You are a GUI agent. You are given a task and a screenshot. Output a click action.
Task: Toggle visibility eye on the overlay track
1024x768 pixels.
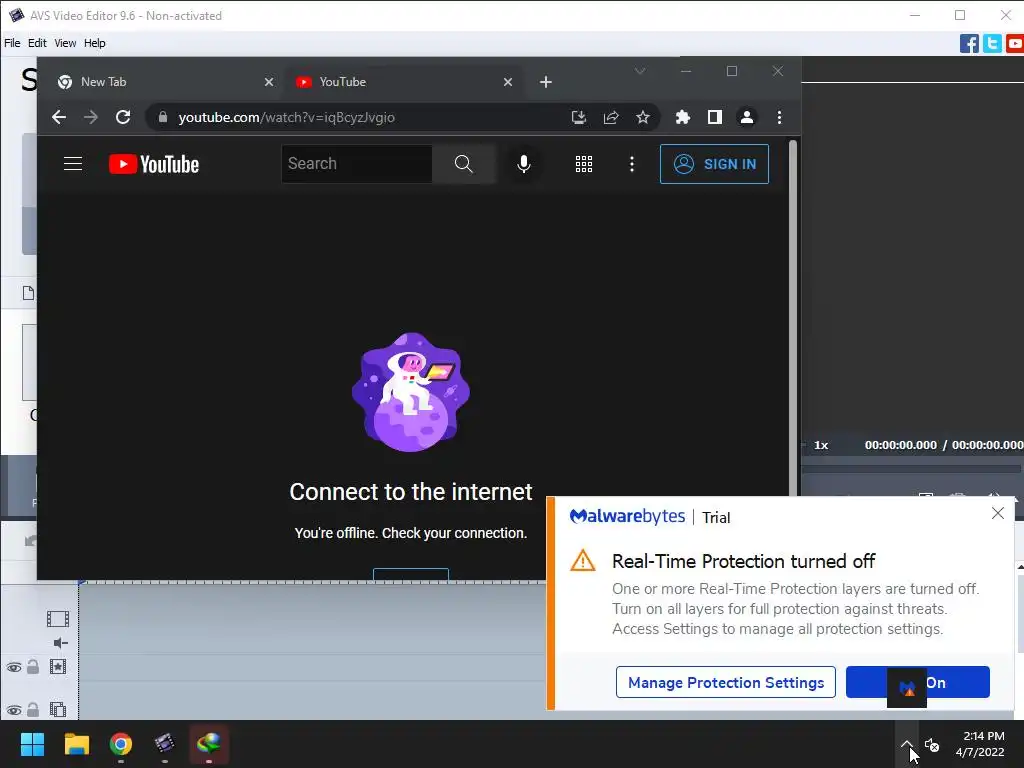pyautogui.click(x=14, y=710)
